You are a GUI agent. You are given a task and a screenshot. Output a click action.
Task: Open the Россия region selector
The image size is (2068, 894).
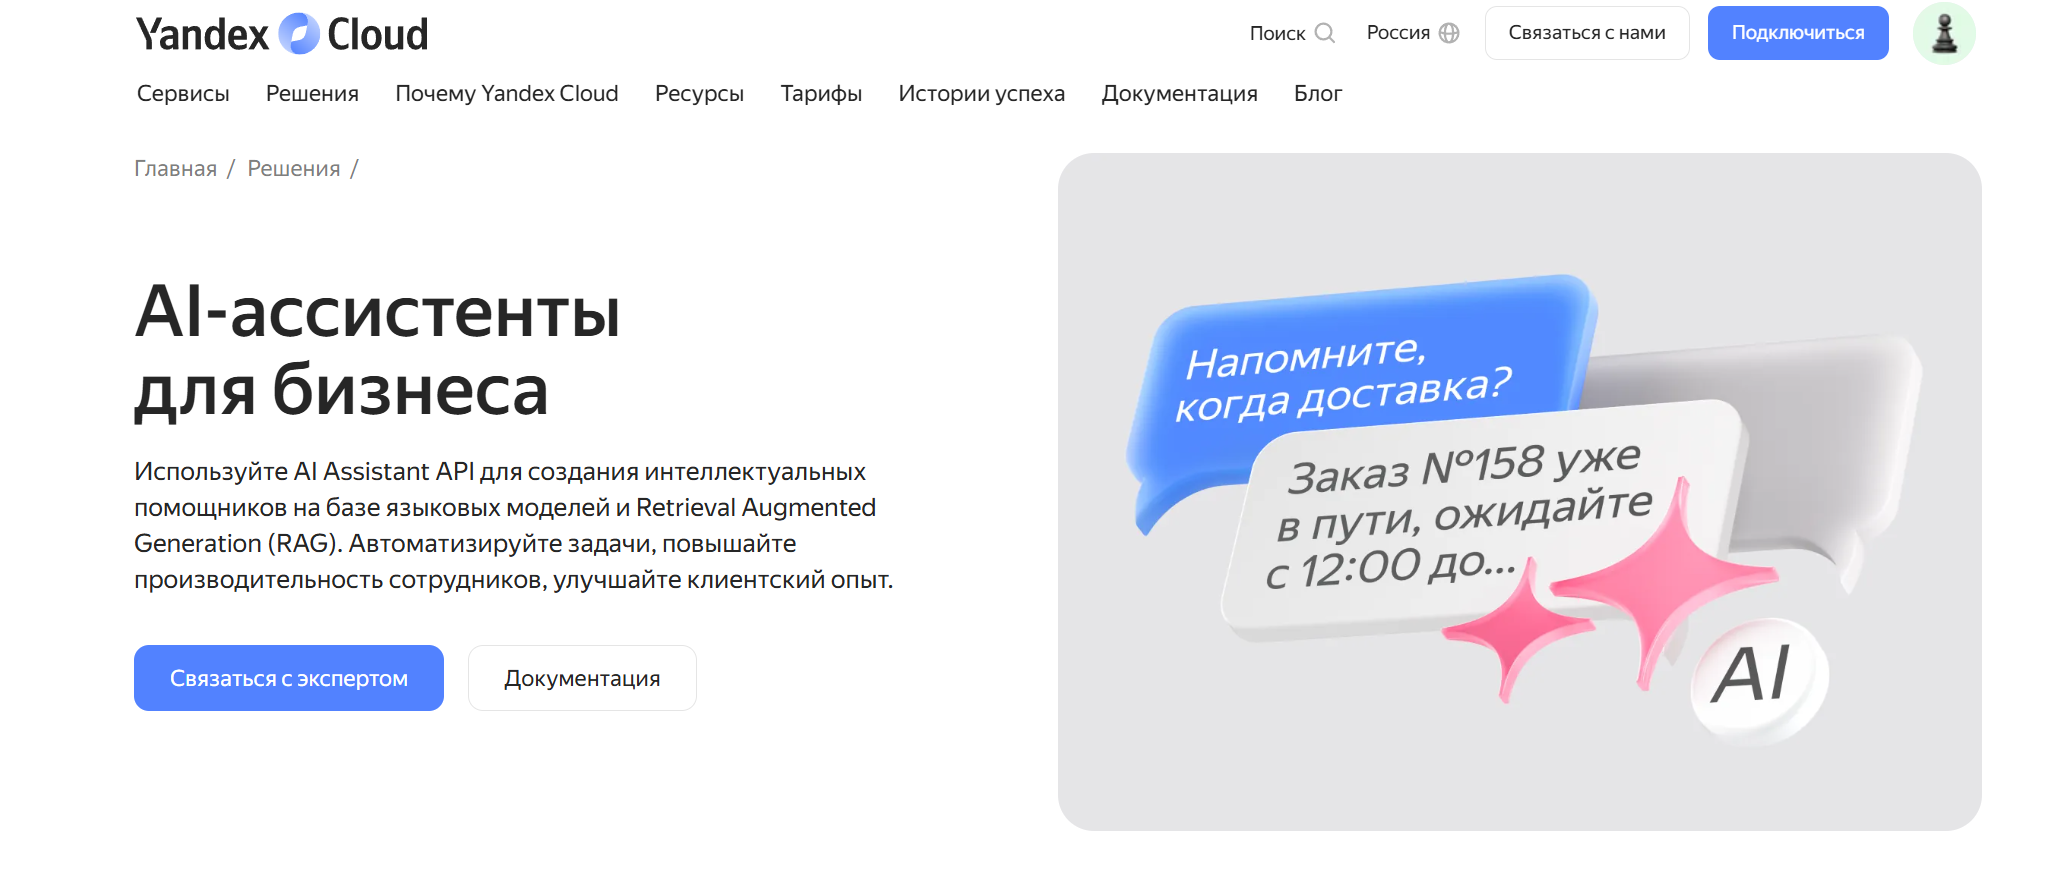point(1413,33)
